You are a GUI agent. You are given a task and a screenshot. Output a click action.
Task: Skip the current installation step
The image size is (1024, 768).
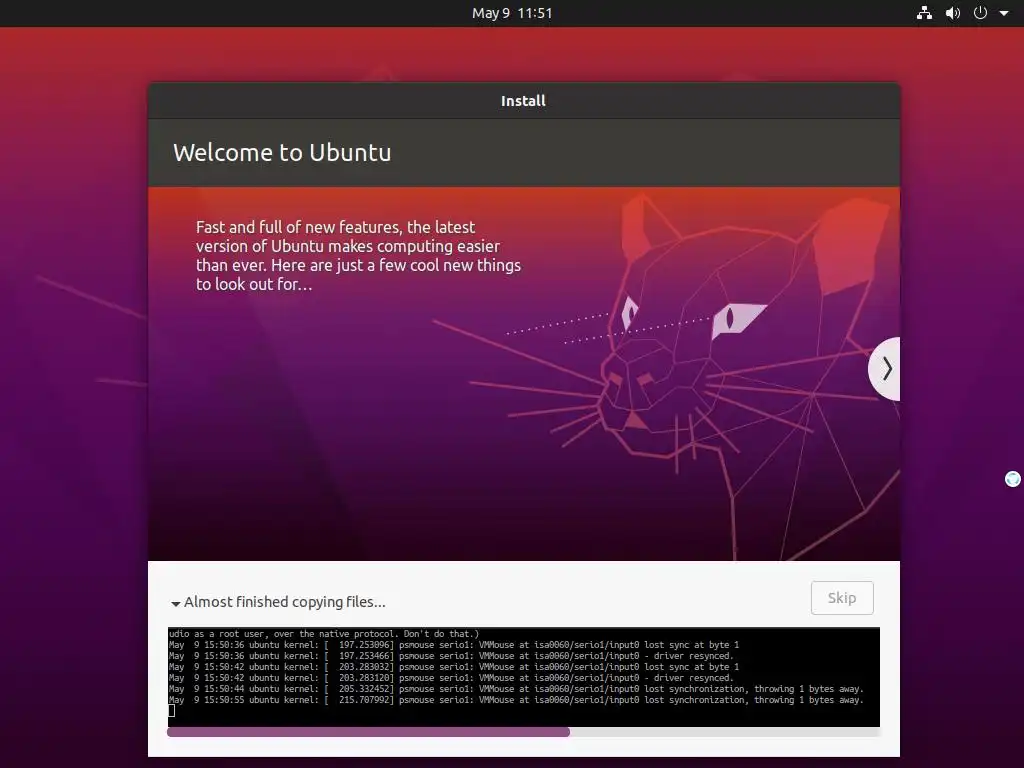(842, 598)
